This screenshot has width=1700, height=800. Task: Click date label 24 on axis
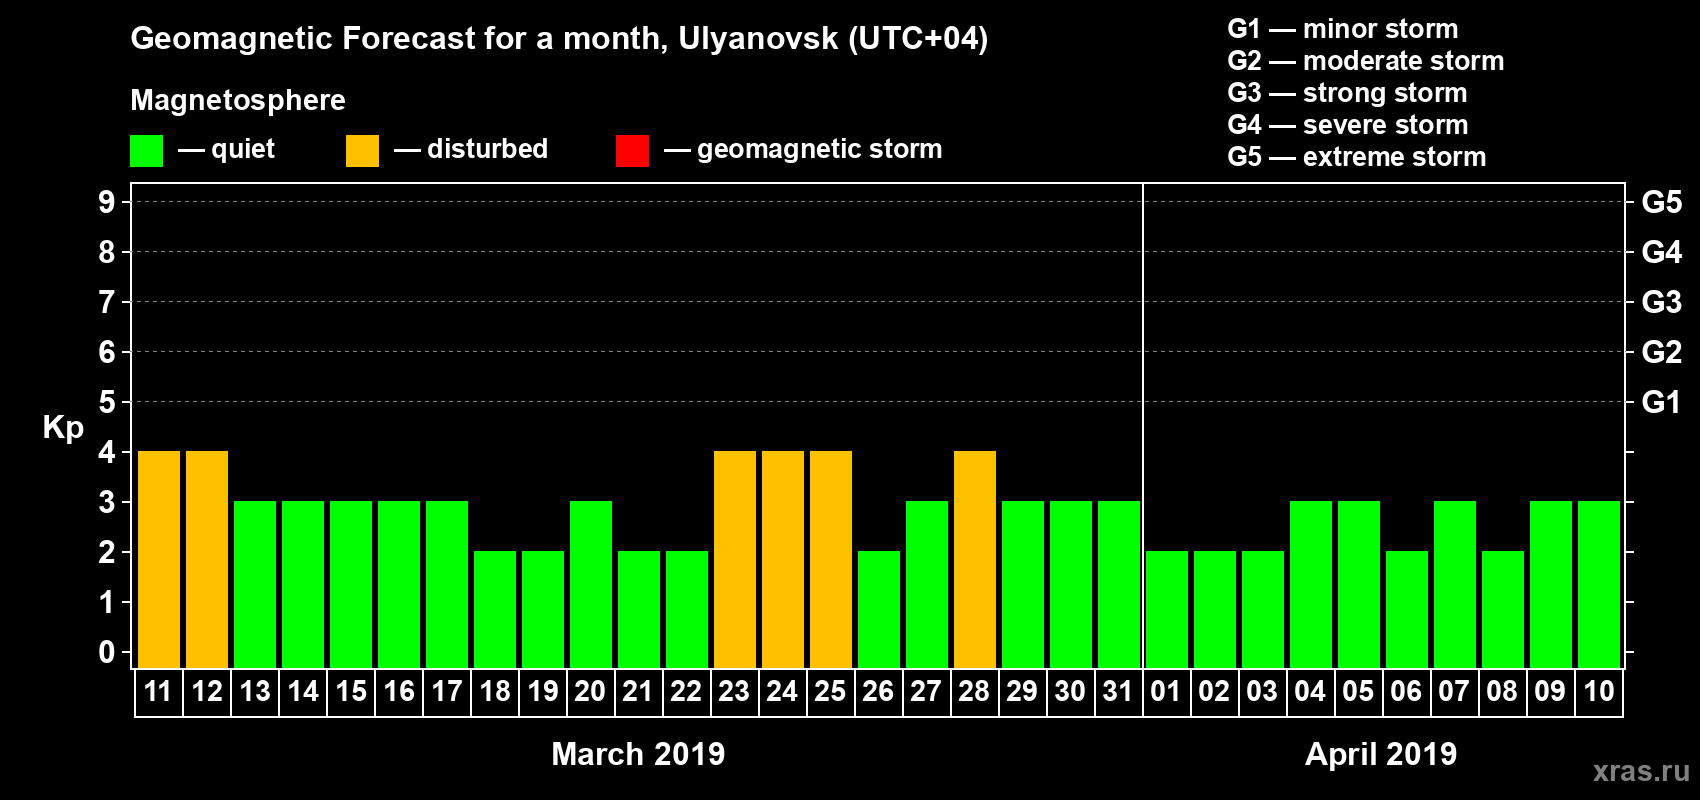782,691
